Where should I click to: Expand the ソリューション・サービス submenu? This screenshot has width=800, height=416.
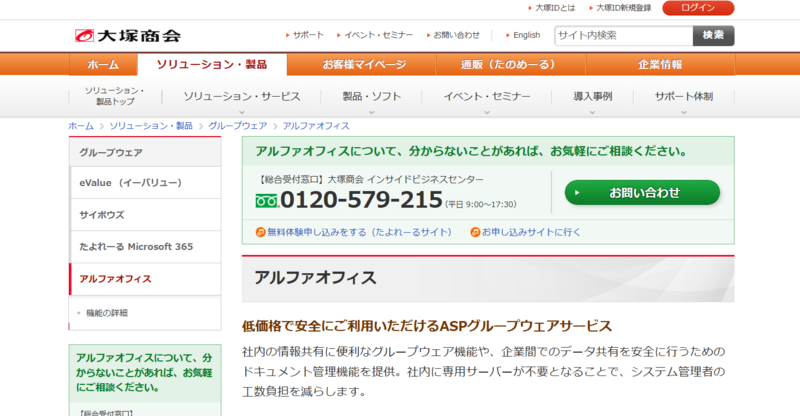pos(241,97)
